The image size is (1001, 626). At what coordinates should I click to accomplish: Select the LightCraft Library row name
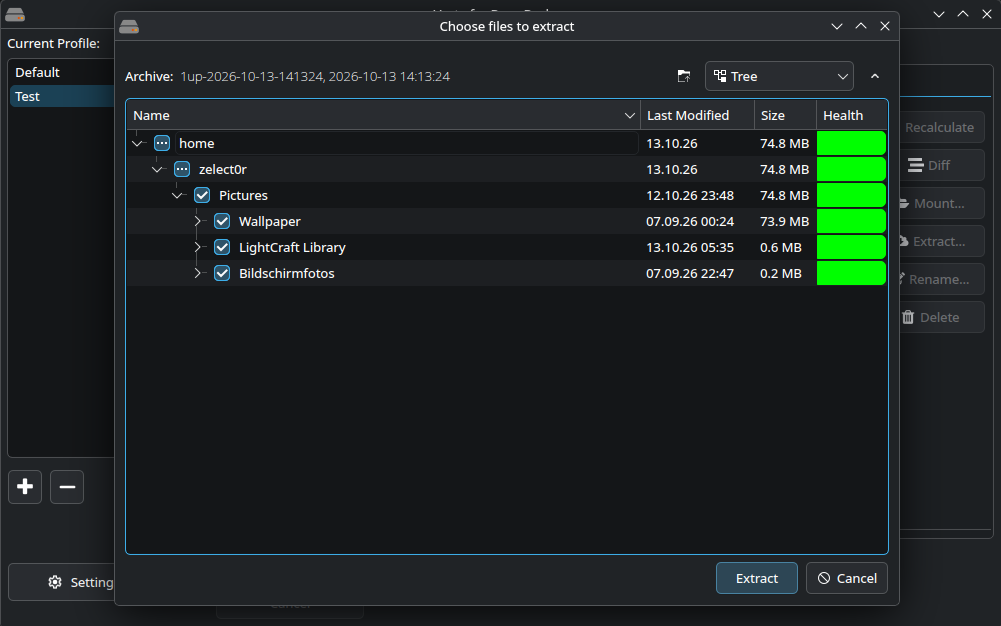coord(292,248)
